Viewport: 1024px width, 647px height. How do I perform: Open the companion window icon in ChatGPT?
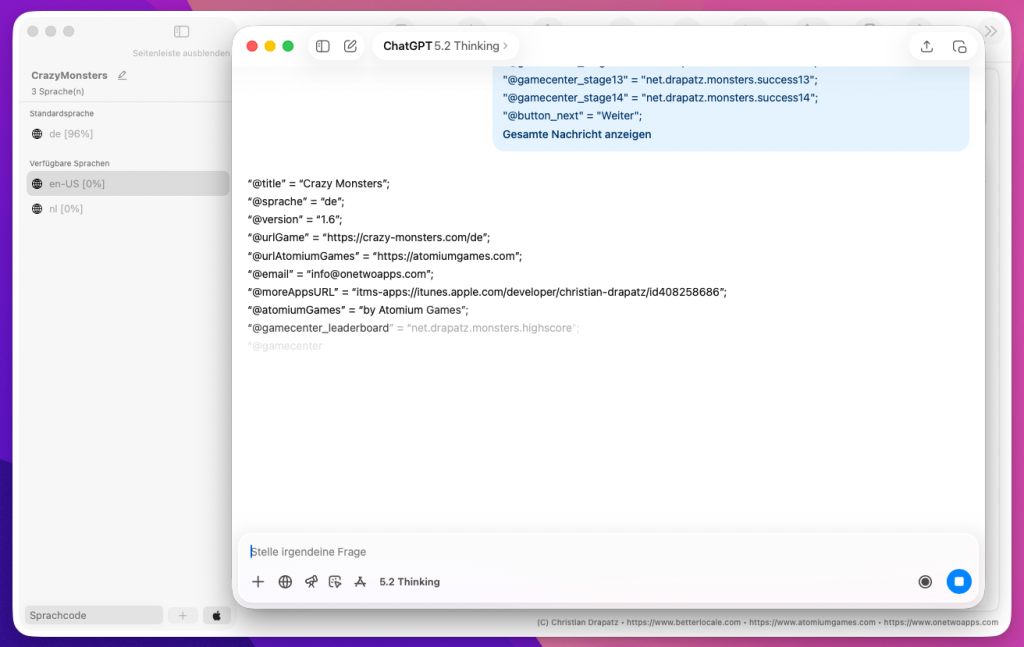(959, 46)
